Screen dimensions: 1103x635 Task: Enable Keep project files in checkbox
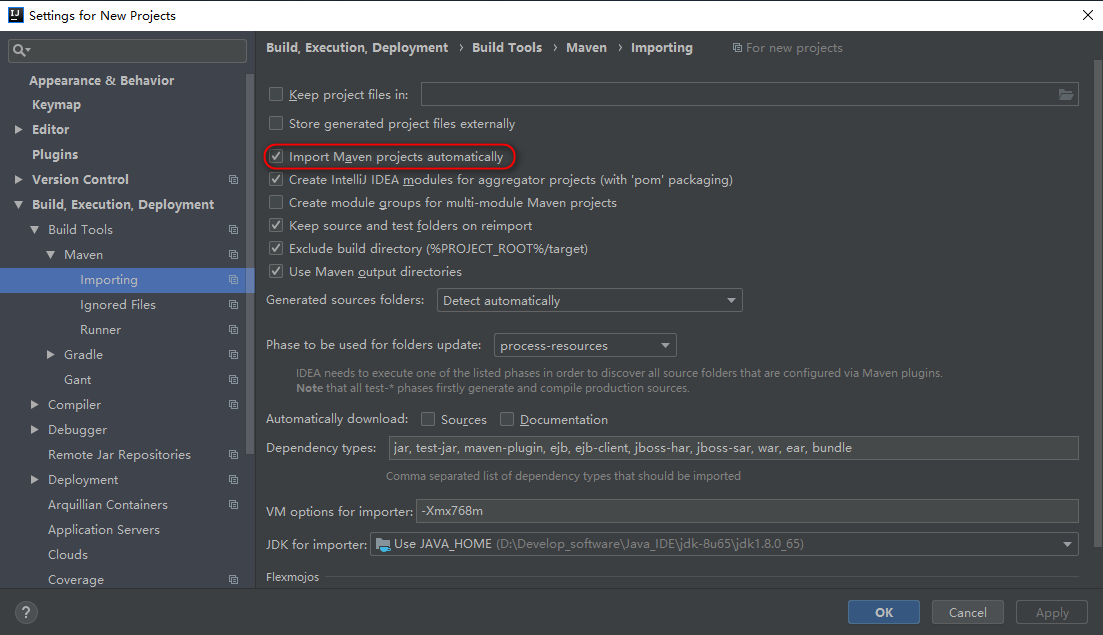[x=276, y=94]
